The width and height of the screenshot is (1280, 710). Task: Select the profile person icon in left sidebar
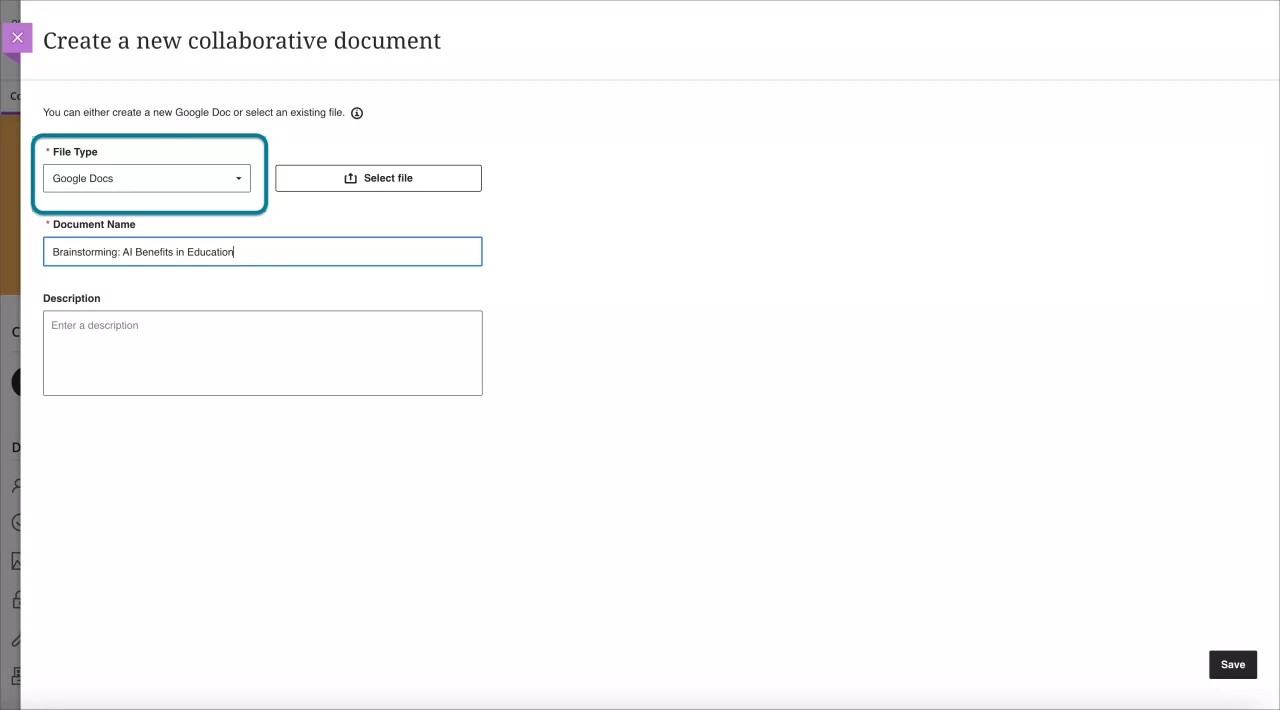16,485
